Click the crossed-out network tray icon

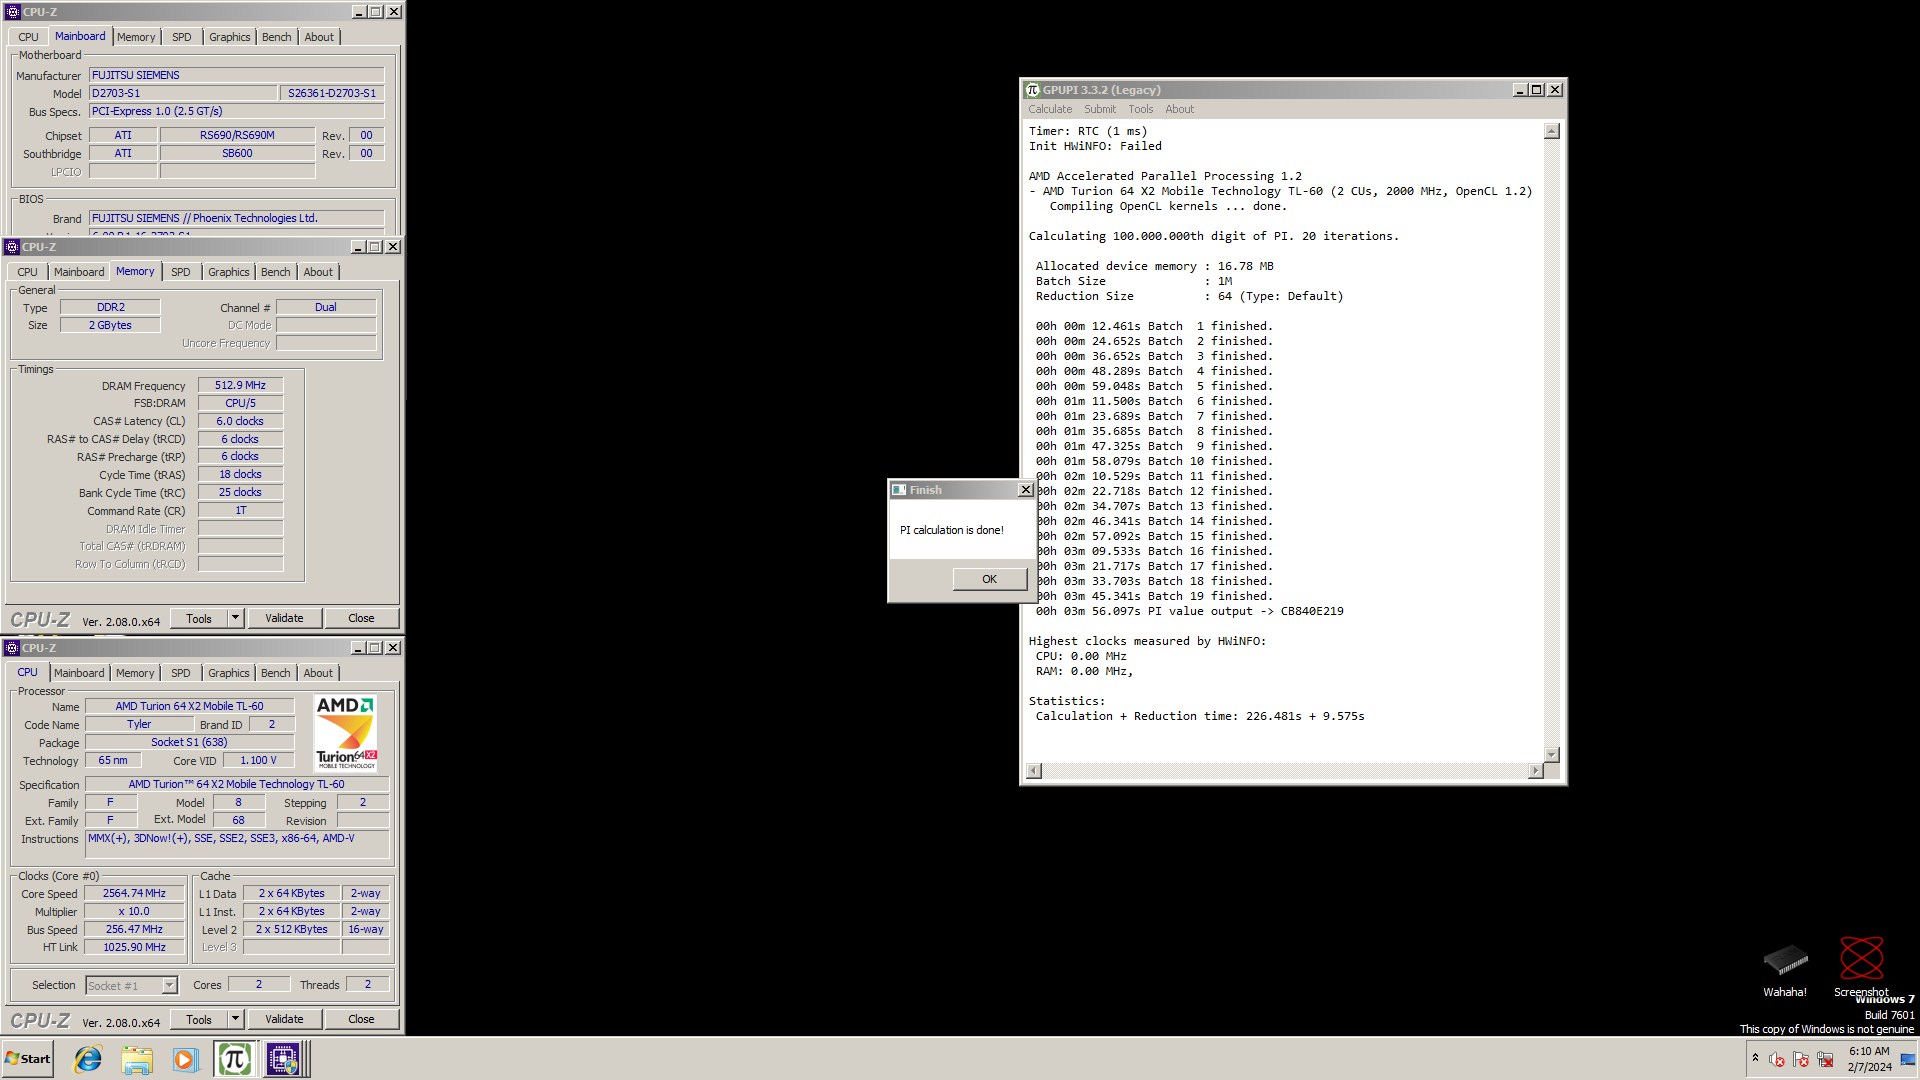(1825, 1059)
